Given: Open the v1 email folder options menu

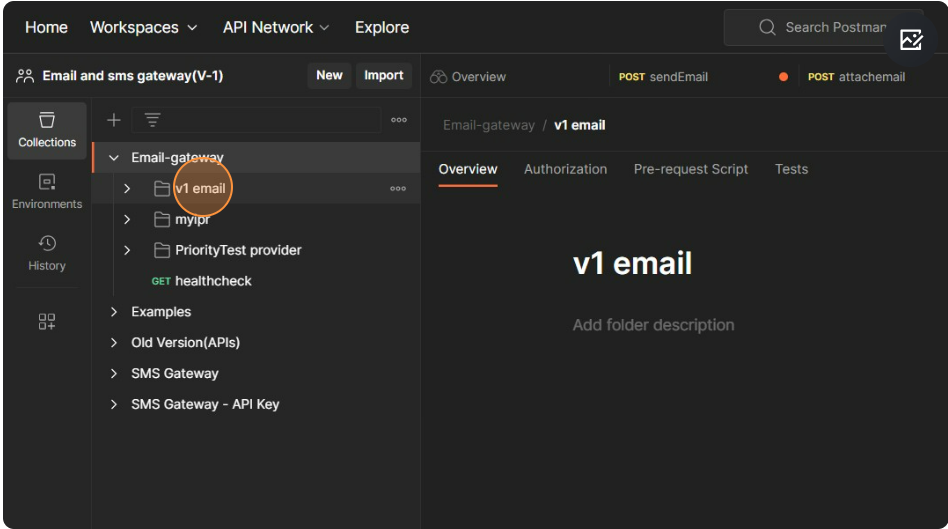Looking at the screenshot, I should pos(398,188).
